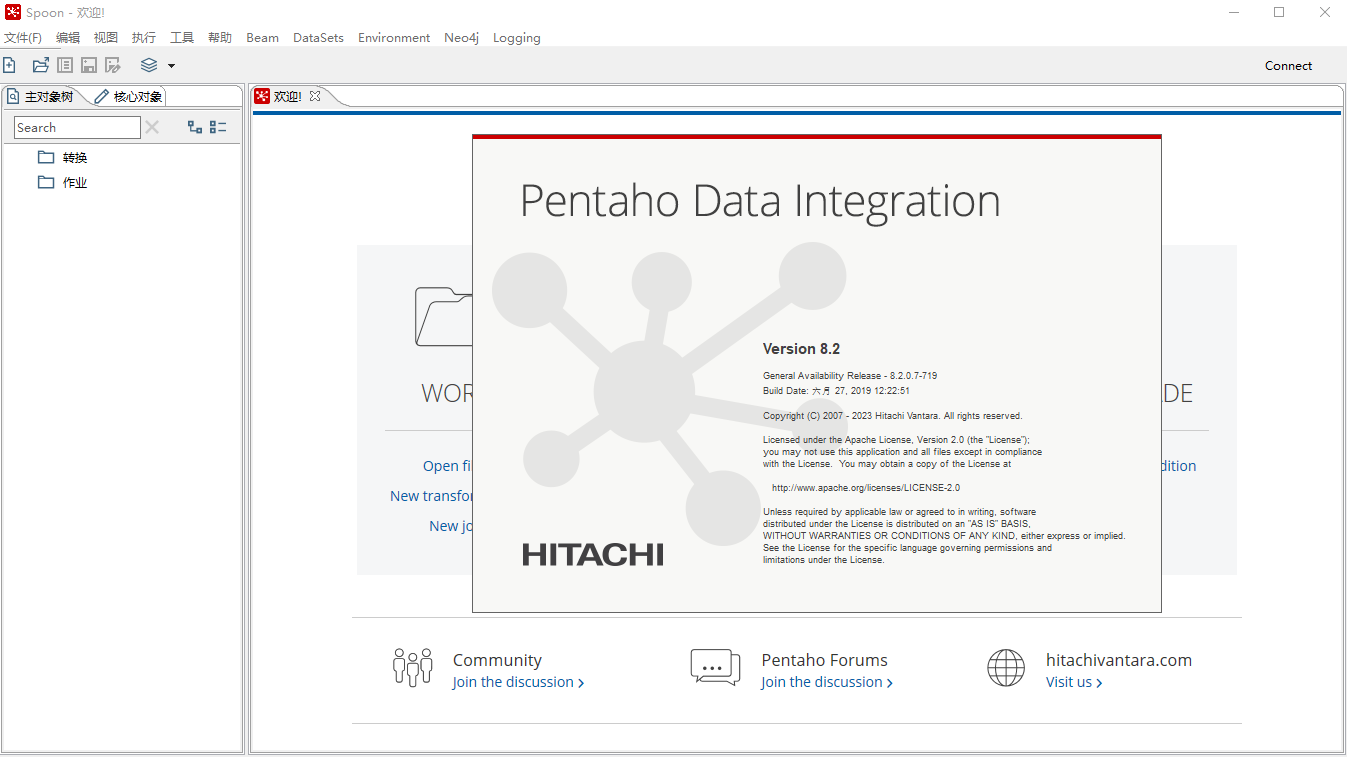Click the Build Date line on splash

(x=836, y=391)
